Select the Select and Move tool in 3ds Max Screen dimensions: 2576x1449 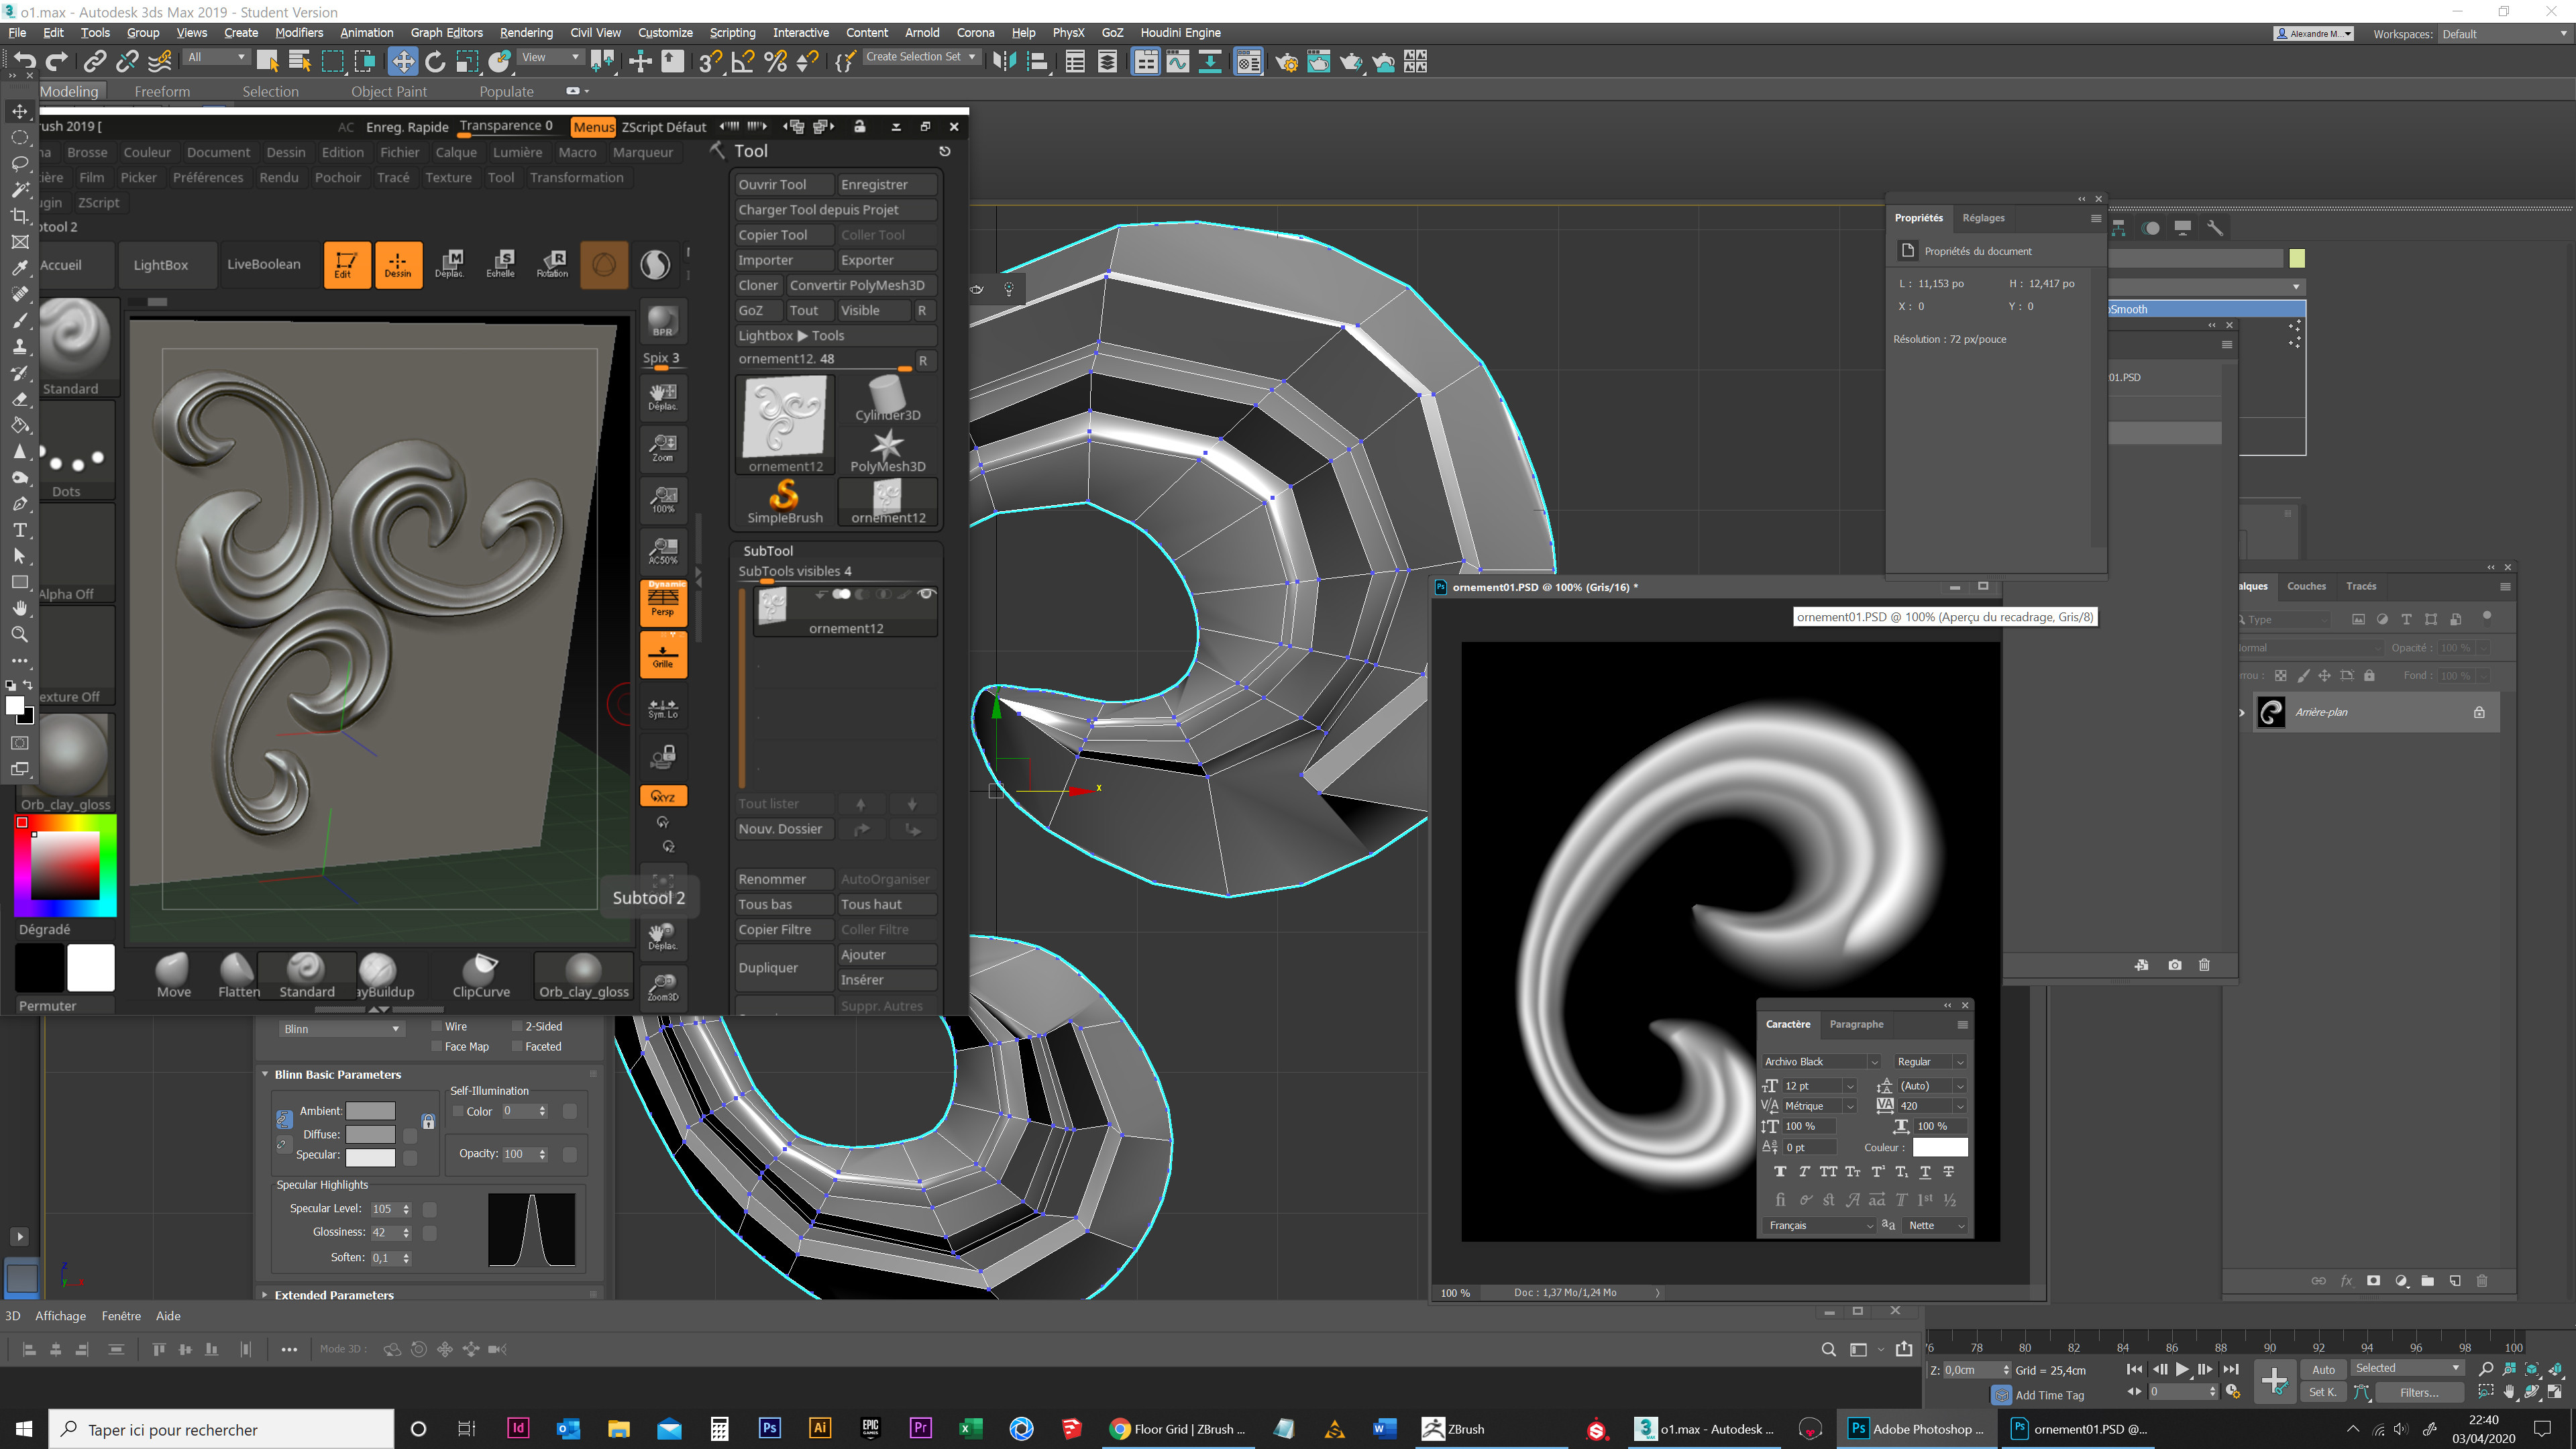[402, 61]
